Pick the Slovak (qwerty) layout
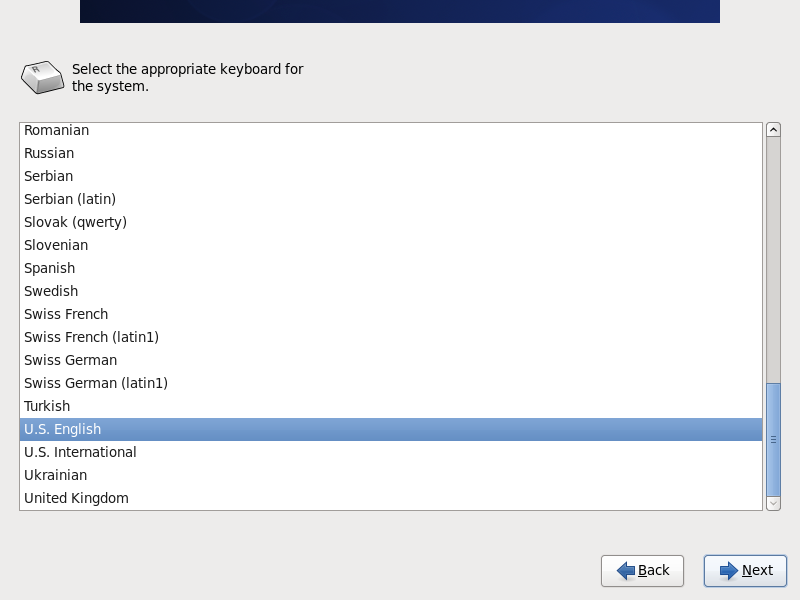The image size is (800, 600). coord(391,222)
